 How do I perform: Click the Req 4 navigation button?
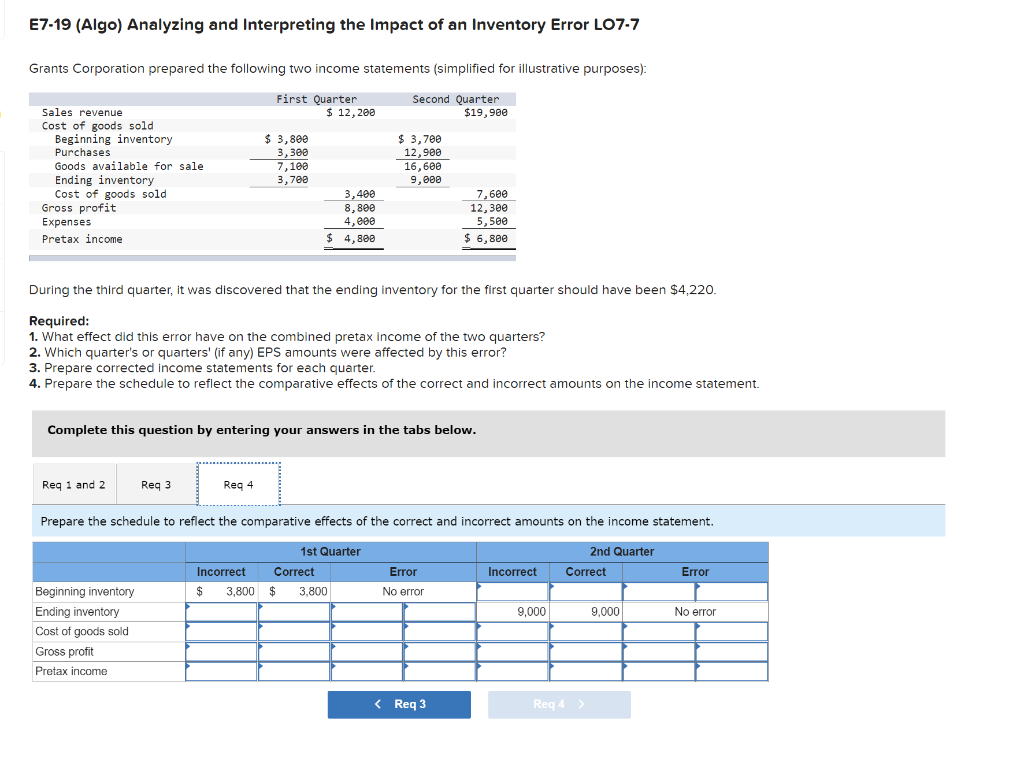tap(558, 704)
